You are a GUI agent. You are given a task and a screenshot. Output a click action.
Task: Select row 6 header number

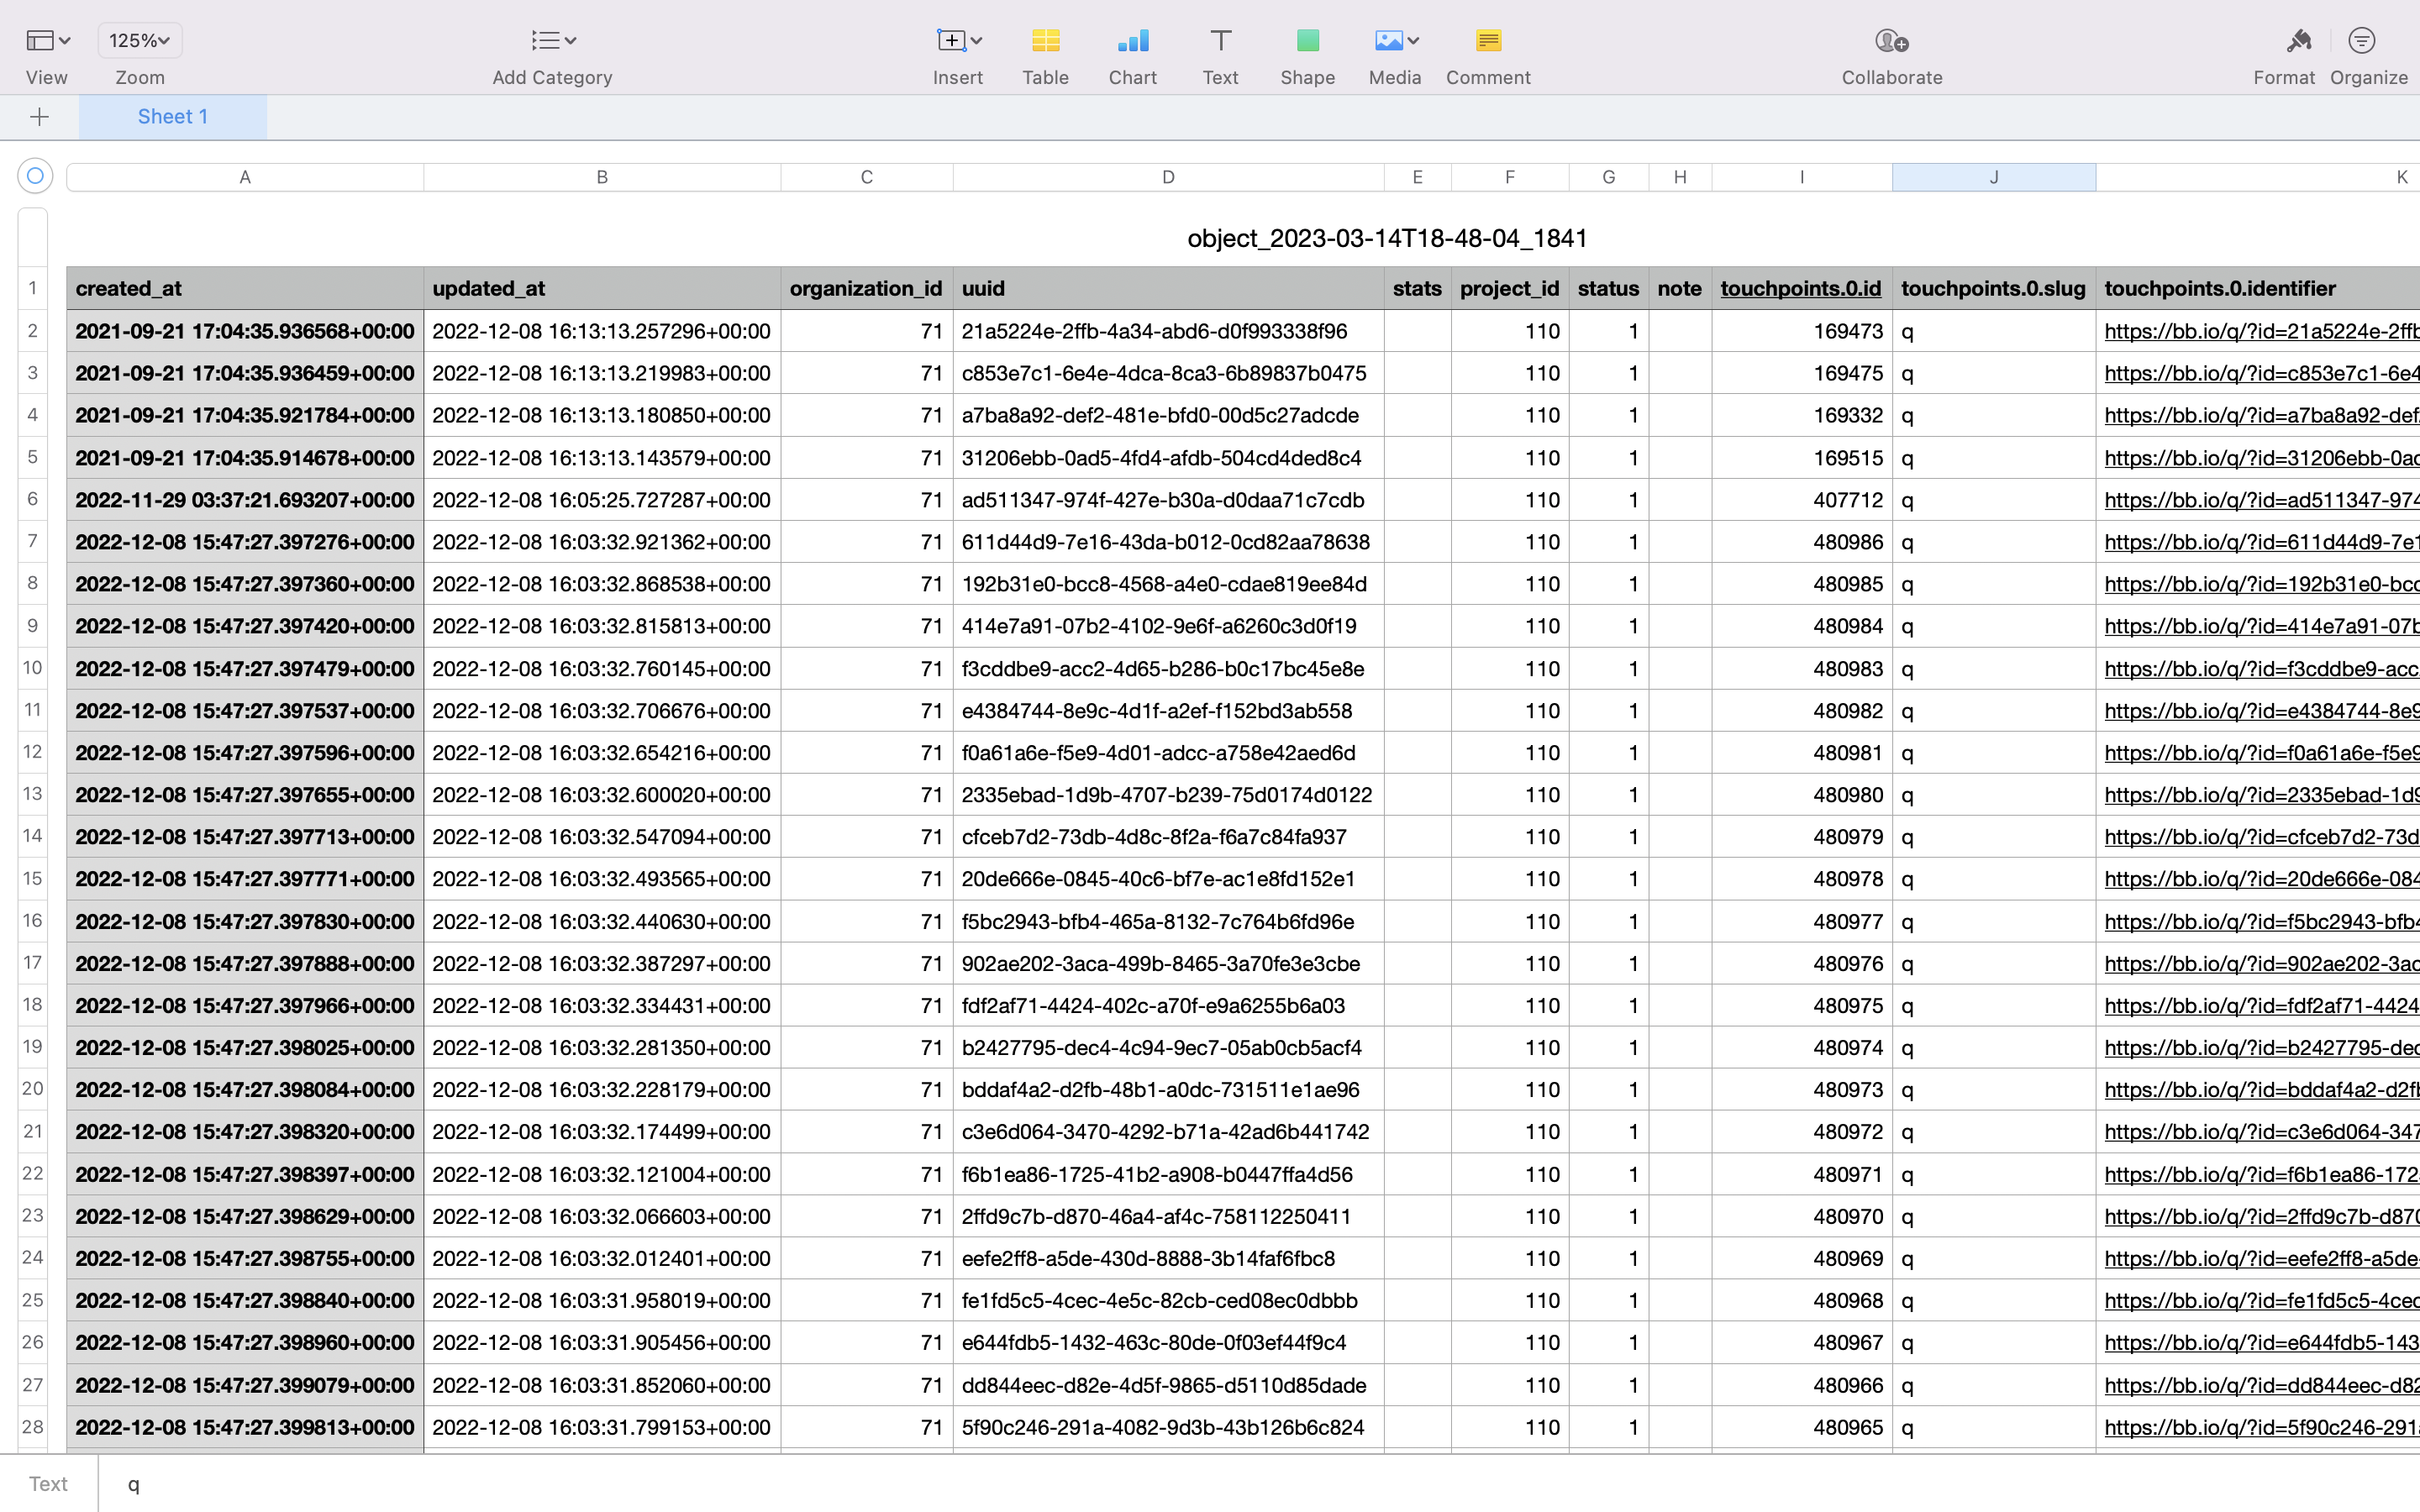pyautogui.click(x=33, y=499)
